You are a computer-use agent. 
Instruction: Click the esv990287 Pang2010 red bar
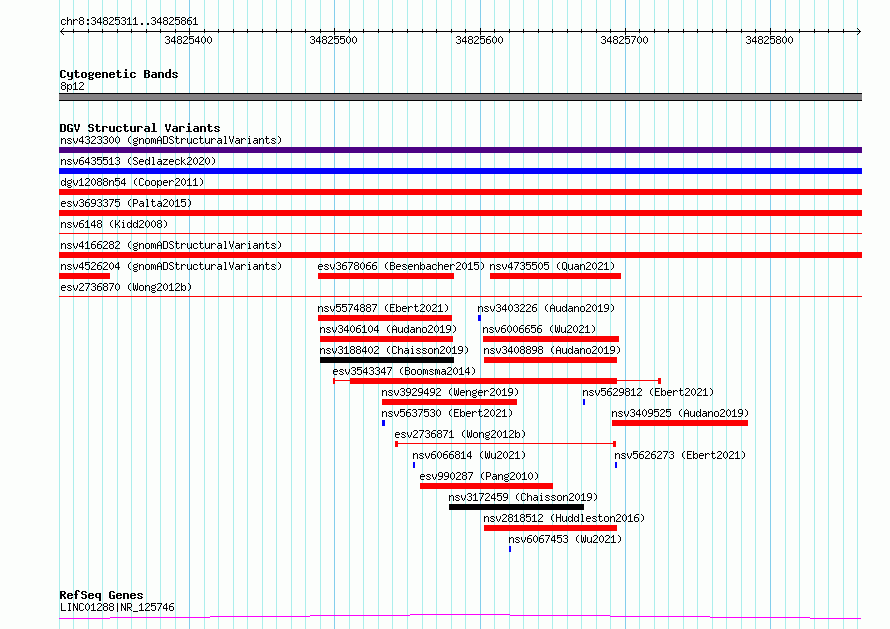(486, 486)
